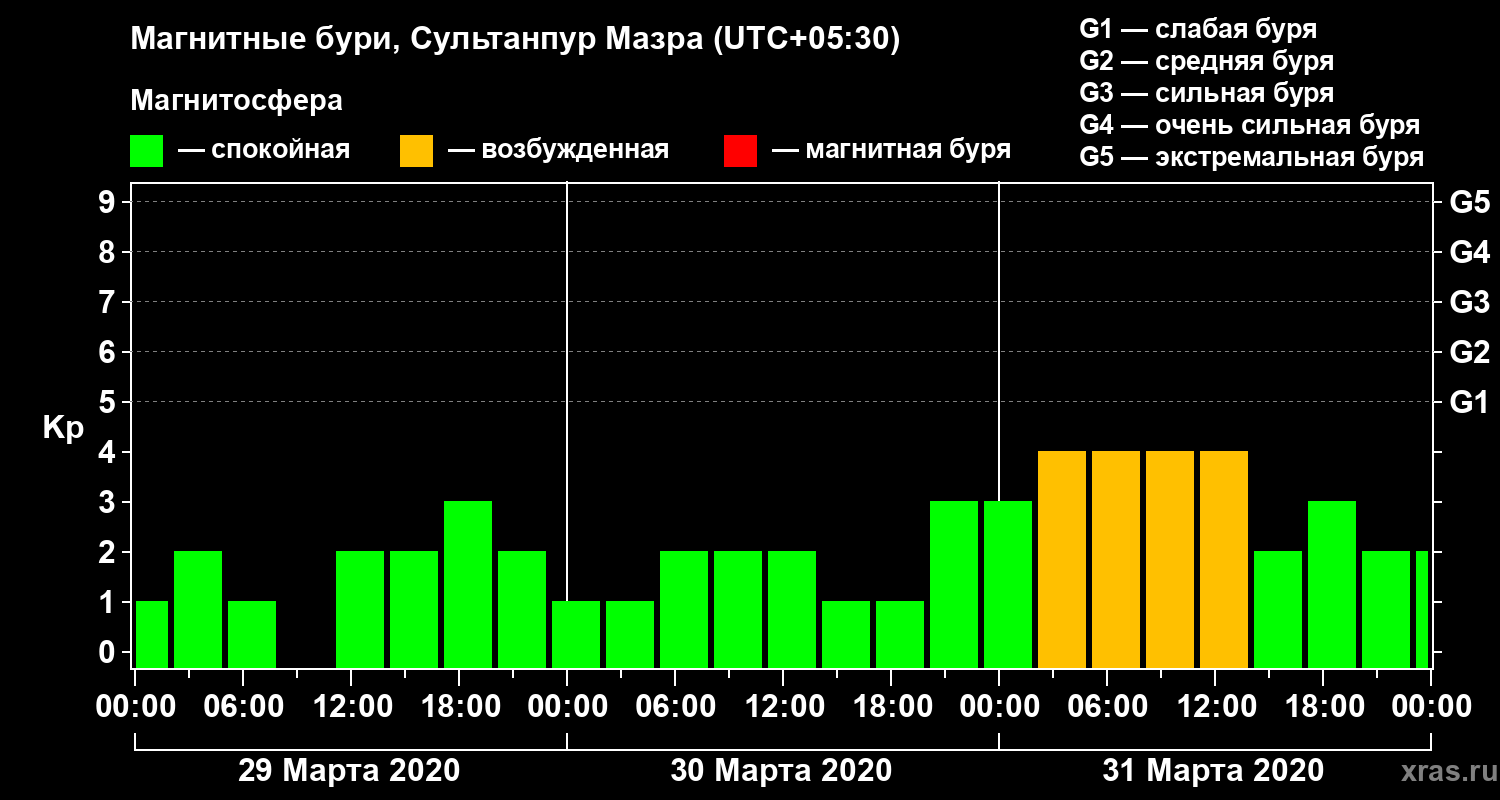Click the «G5 — экстремальная буря» legend line
The width and height of the screenshot is (1500, 800).
[x=1252, y=158]
